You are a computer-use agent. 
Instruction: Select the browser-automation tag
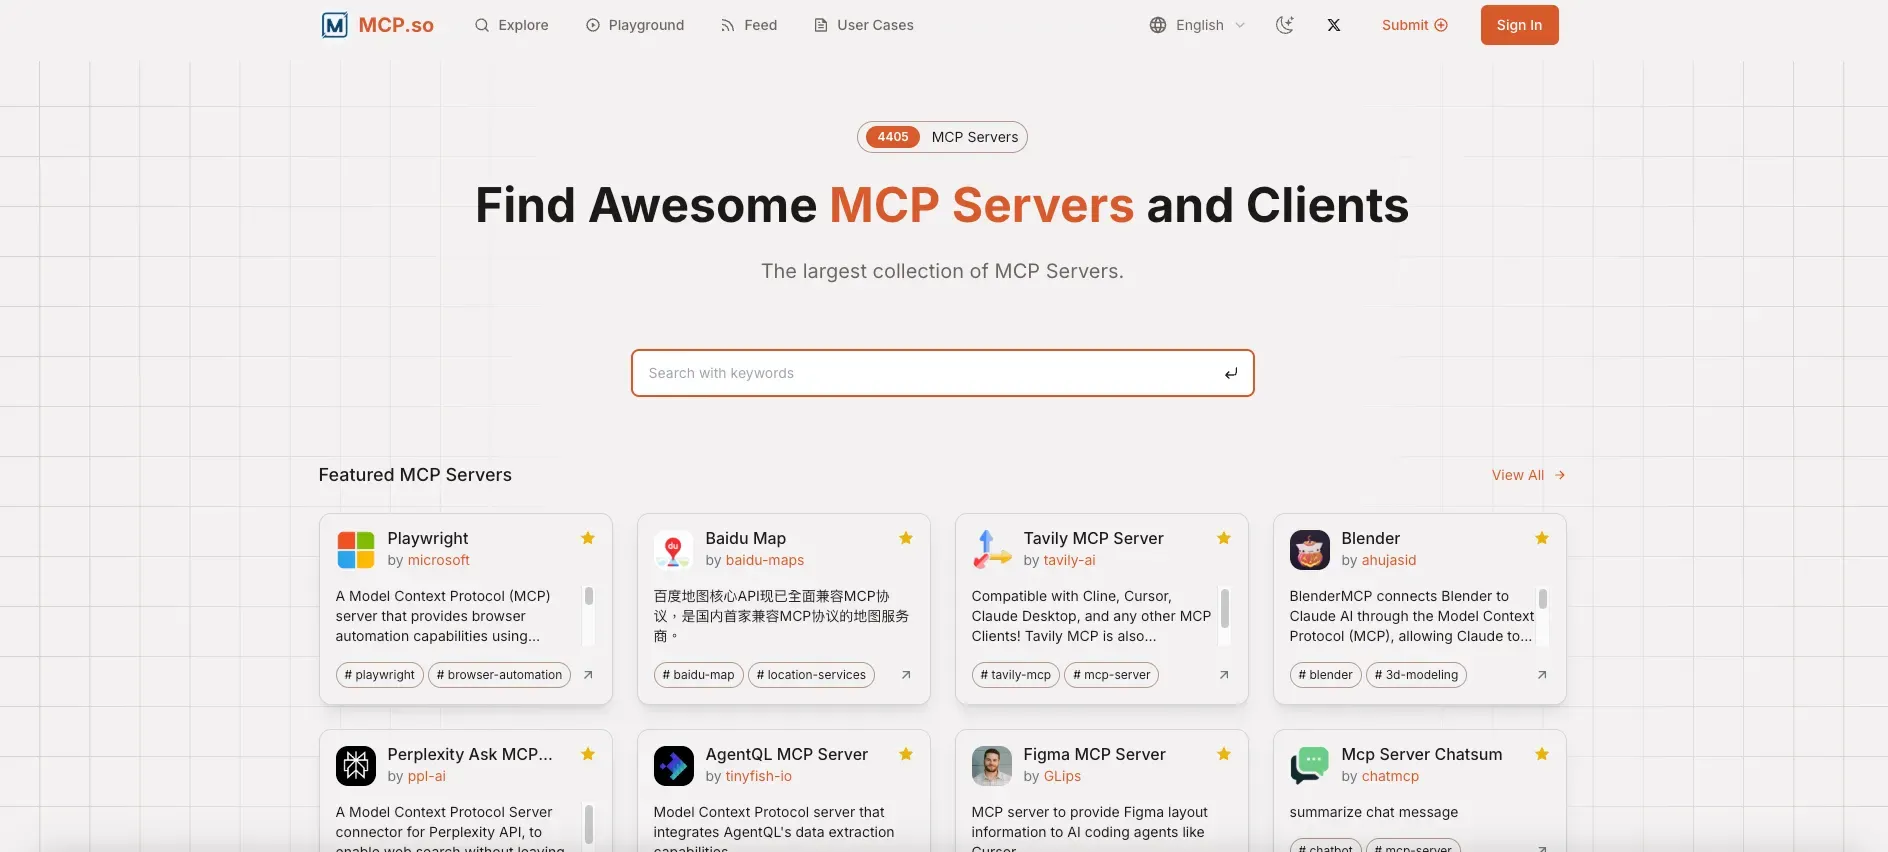[499, 675]
